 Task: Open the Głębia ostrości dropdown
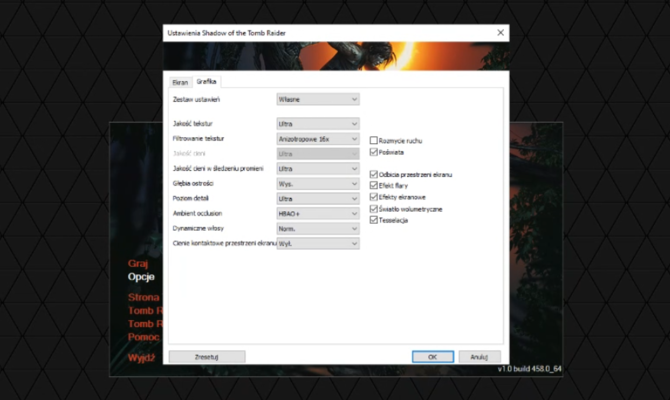click(317, 184)
